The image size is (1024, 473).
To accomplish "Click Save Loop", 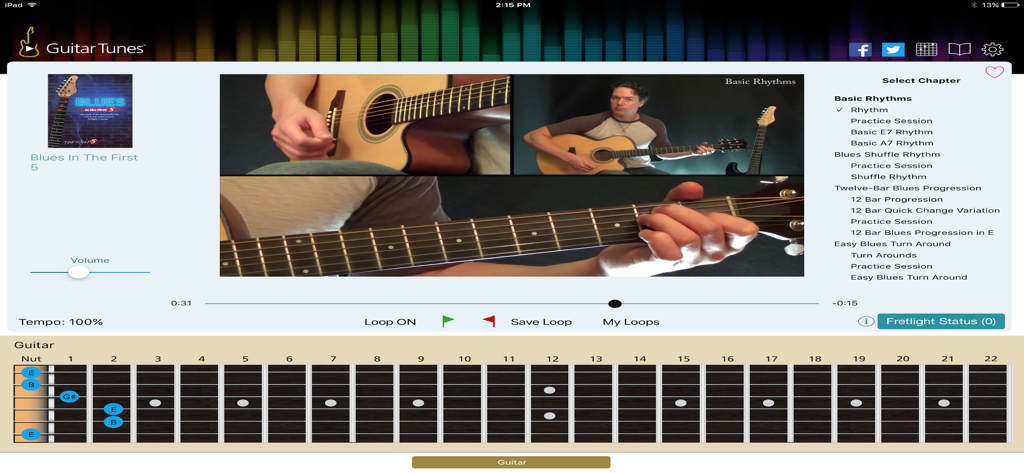I will [541, 322].
